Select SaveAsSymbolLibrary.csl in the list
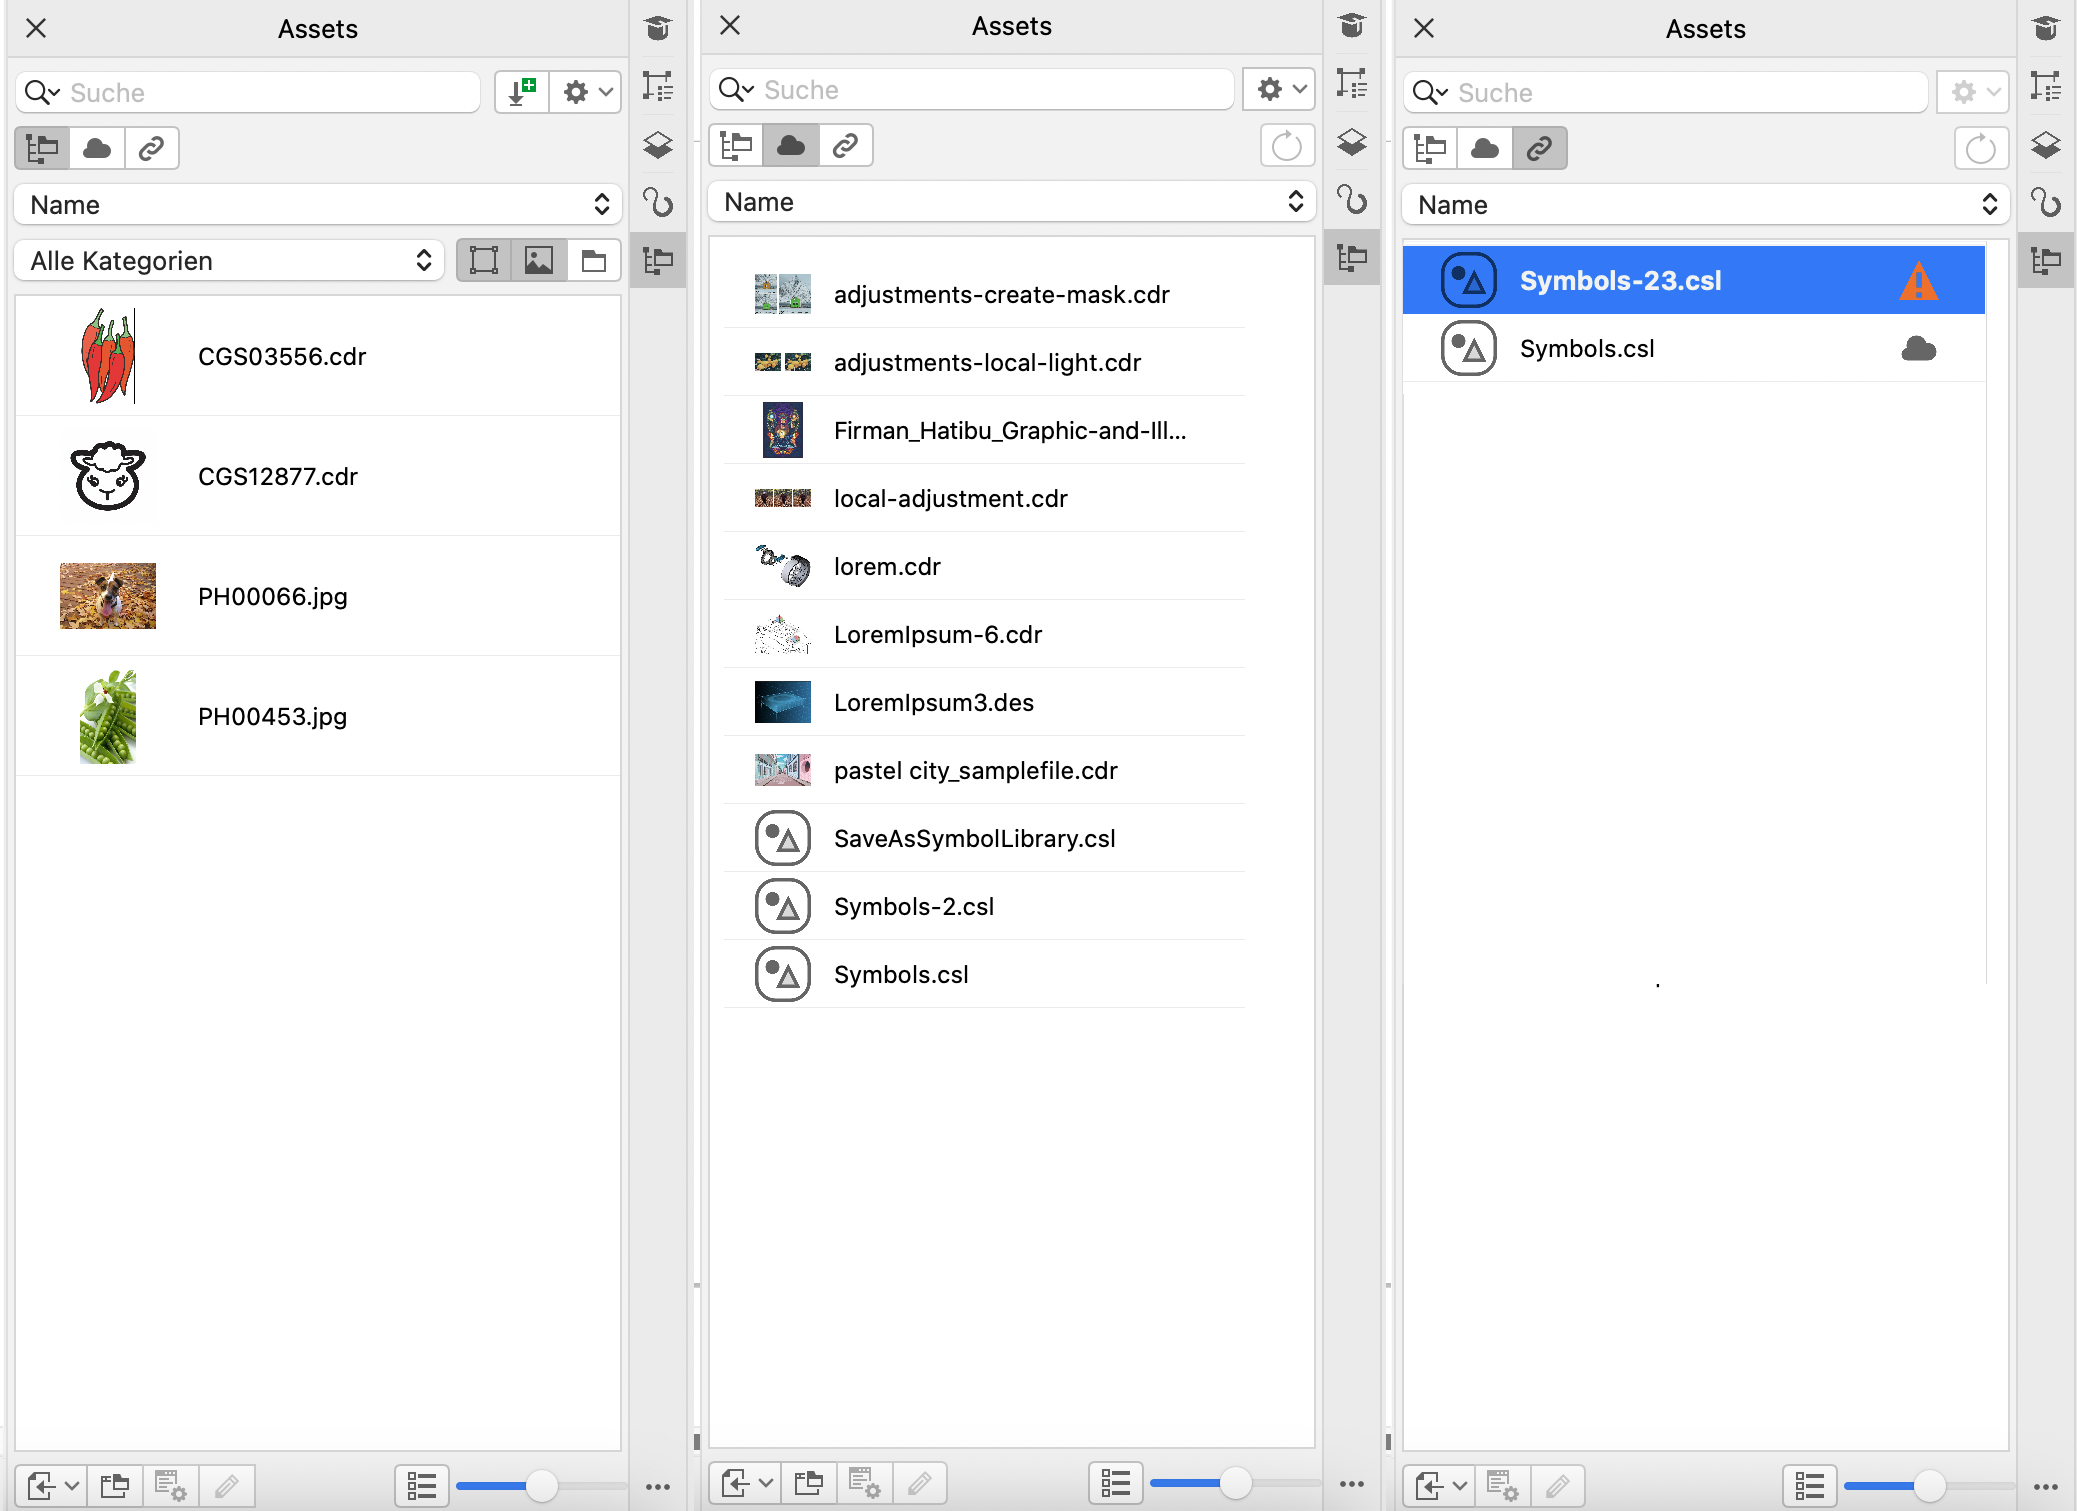 point(974,838)
